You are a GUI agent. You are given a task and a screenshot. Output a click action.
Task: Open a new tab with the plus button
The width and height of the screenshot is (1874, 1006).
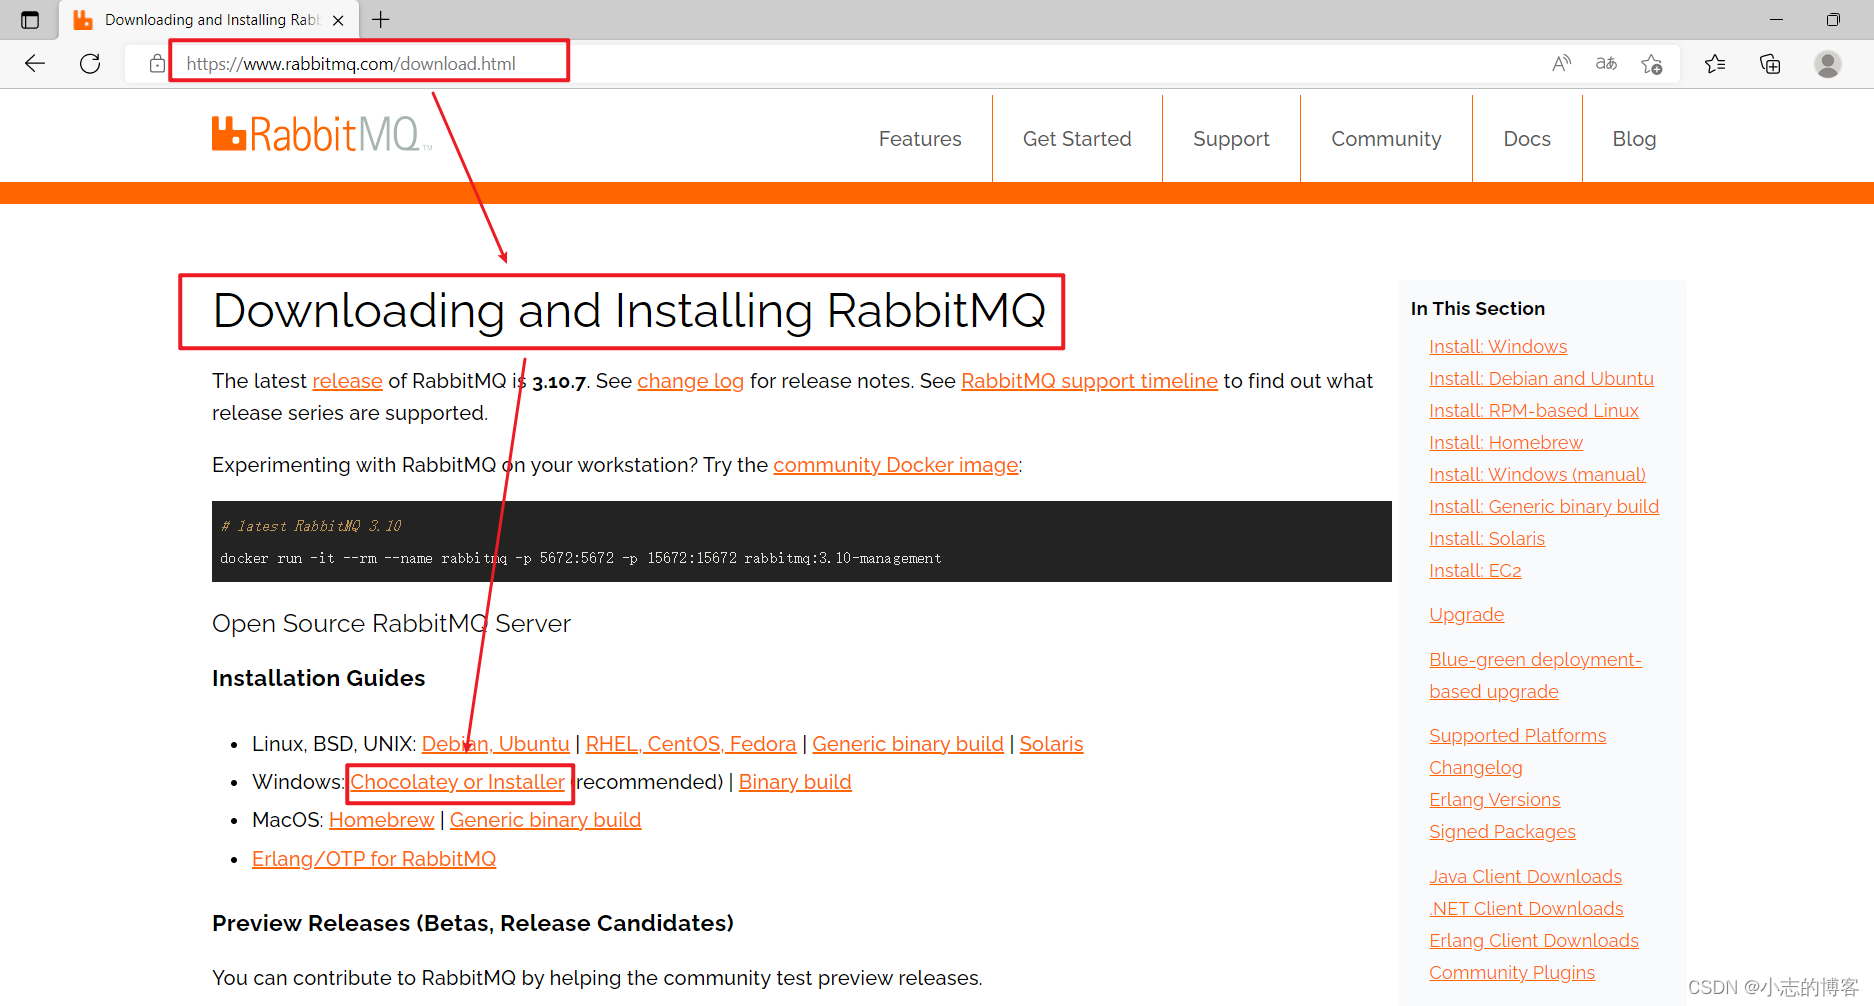pyautogui.click(x=381, y=19)
